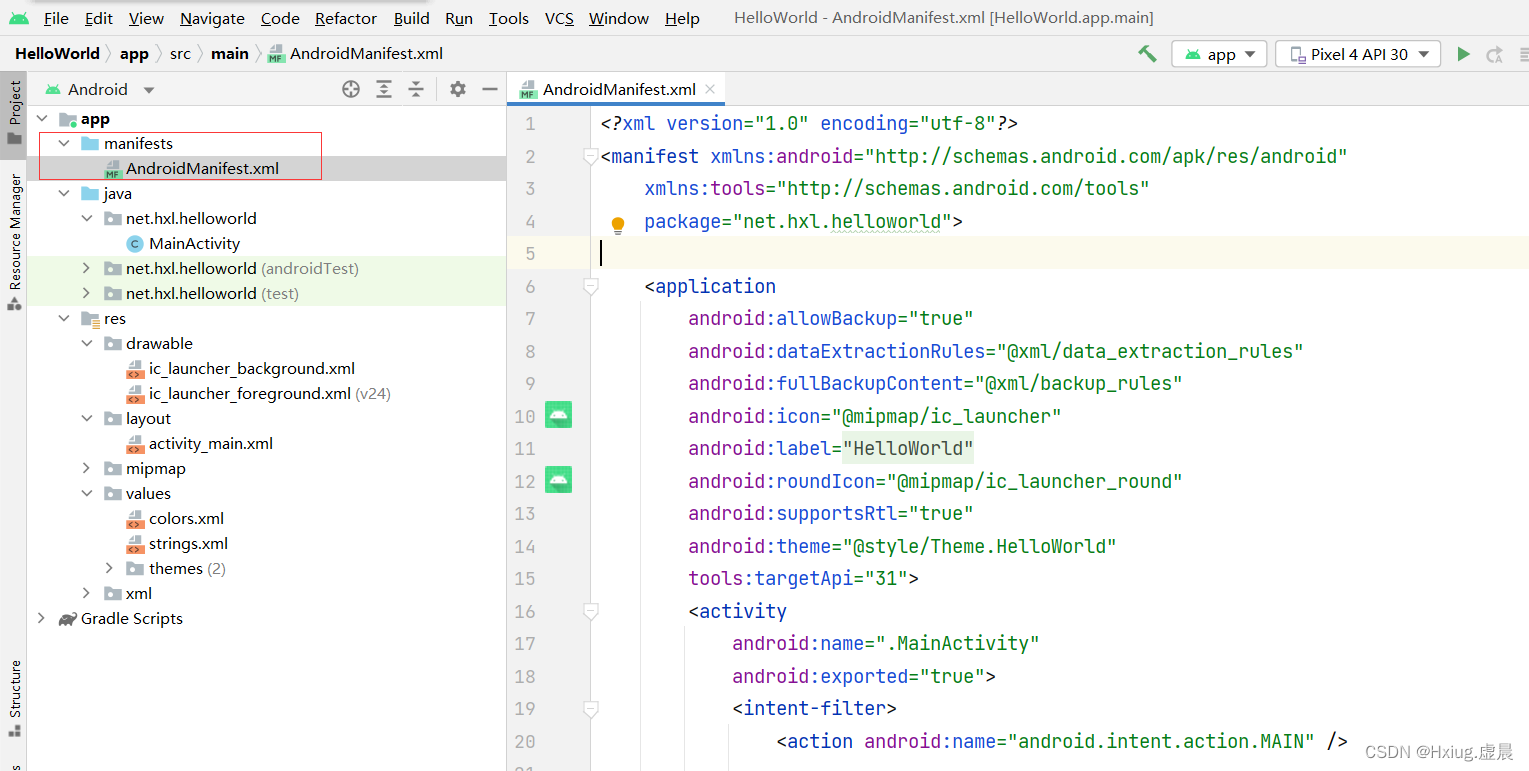Open the app run configuration dropdown
1529x771 pixels.
click(x=1219, y=54)
